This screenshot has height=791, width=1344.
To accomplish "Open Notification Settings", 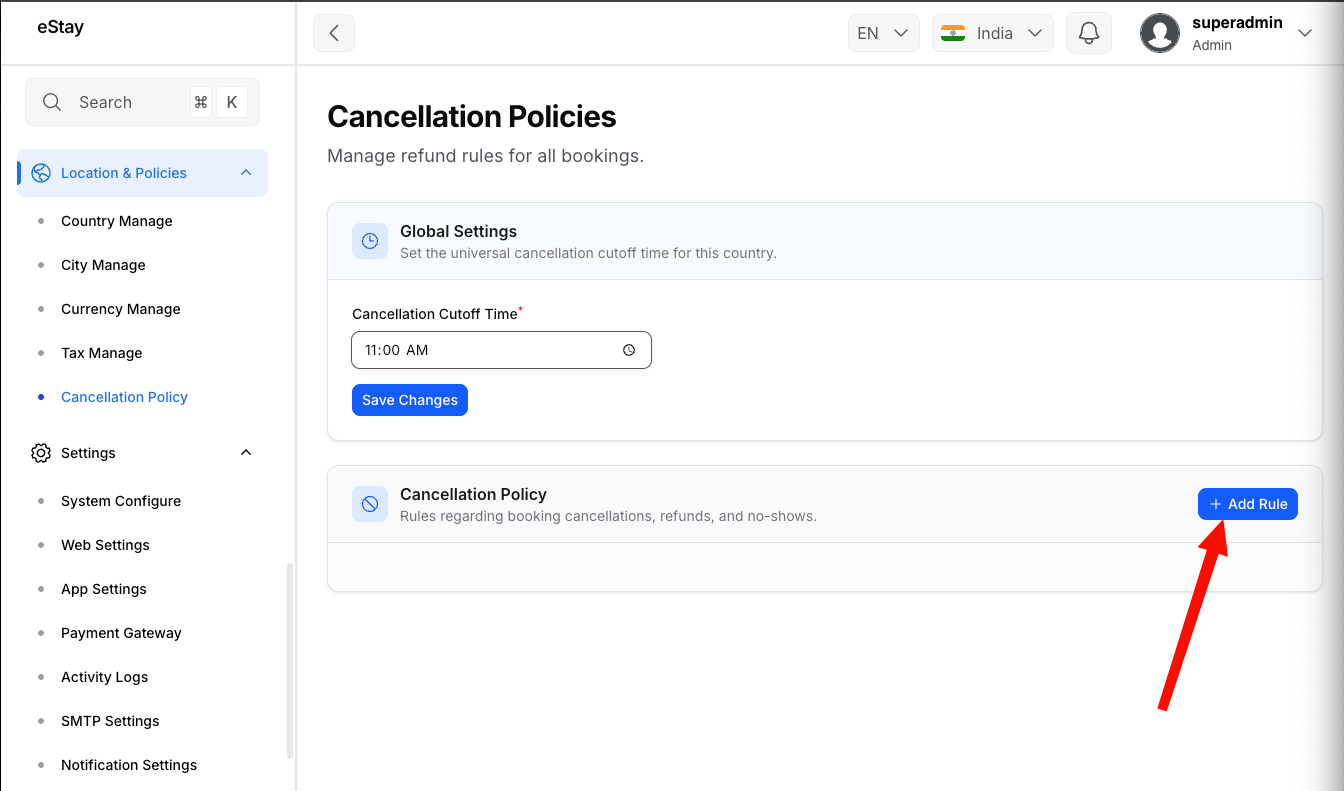I will [129, 765].
